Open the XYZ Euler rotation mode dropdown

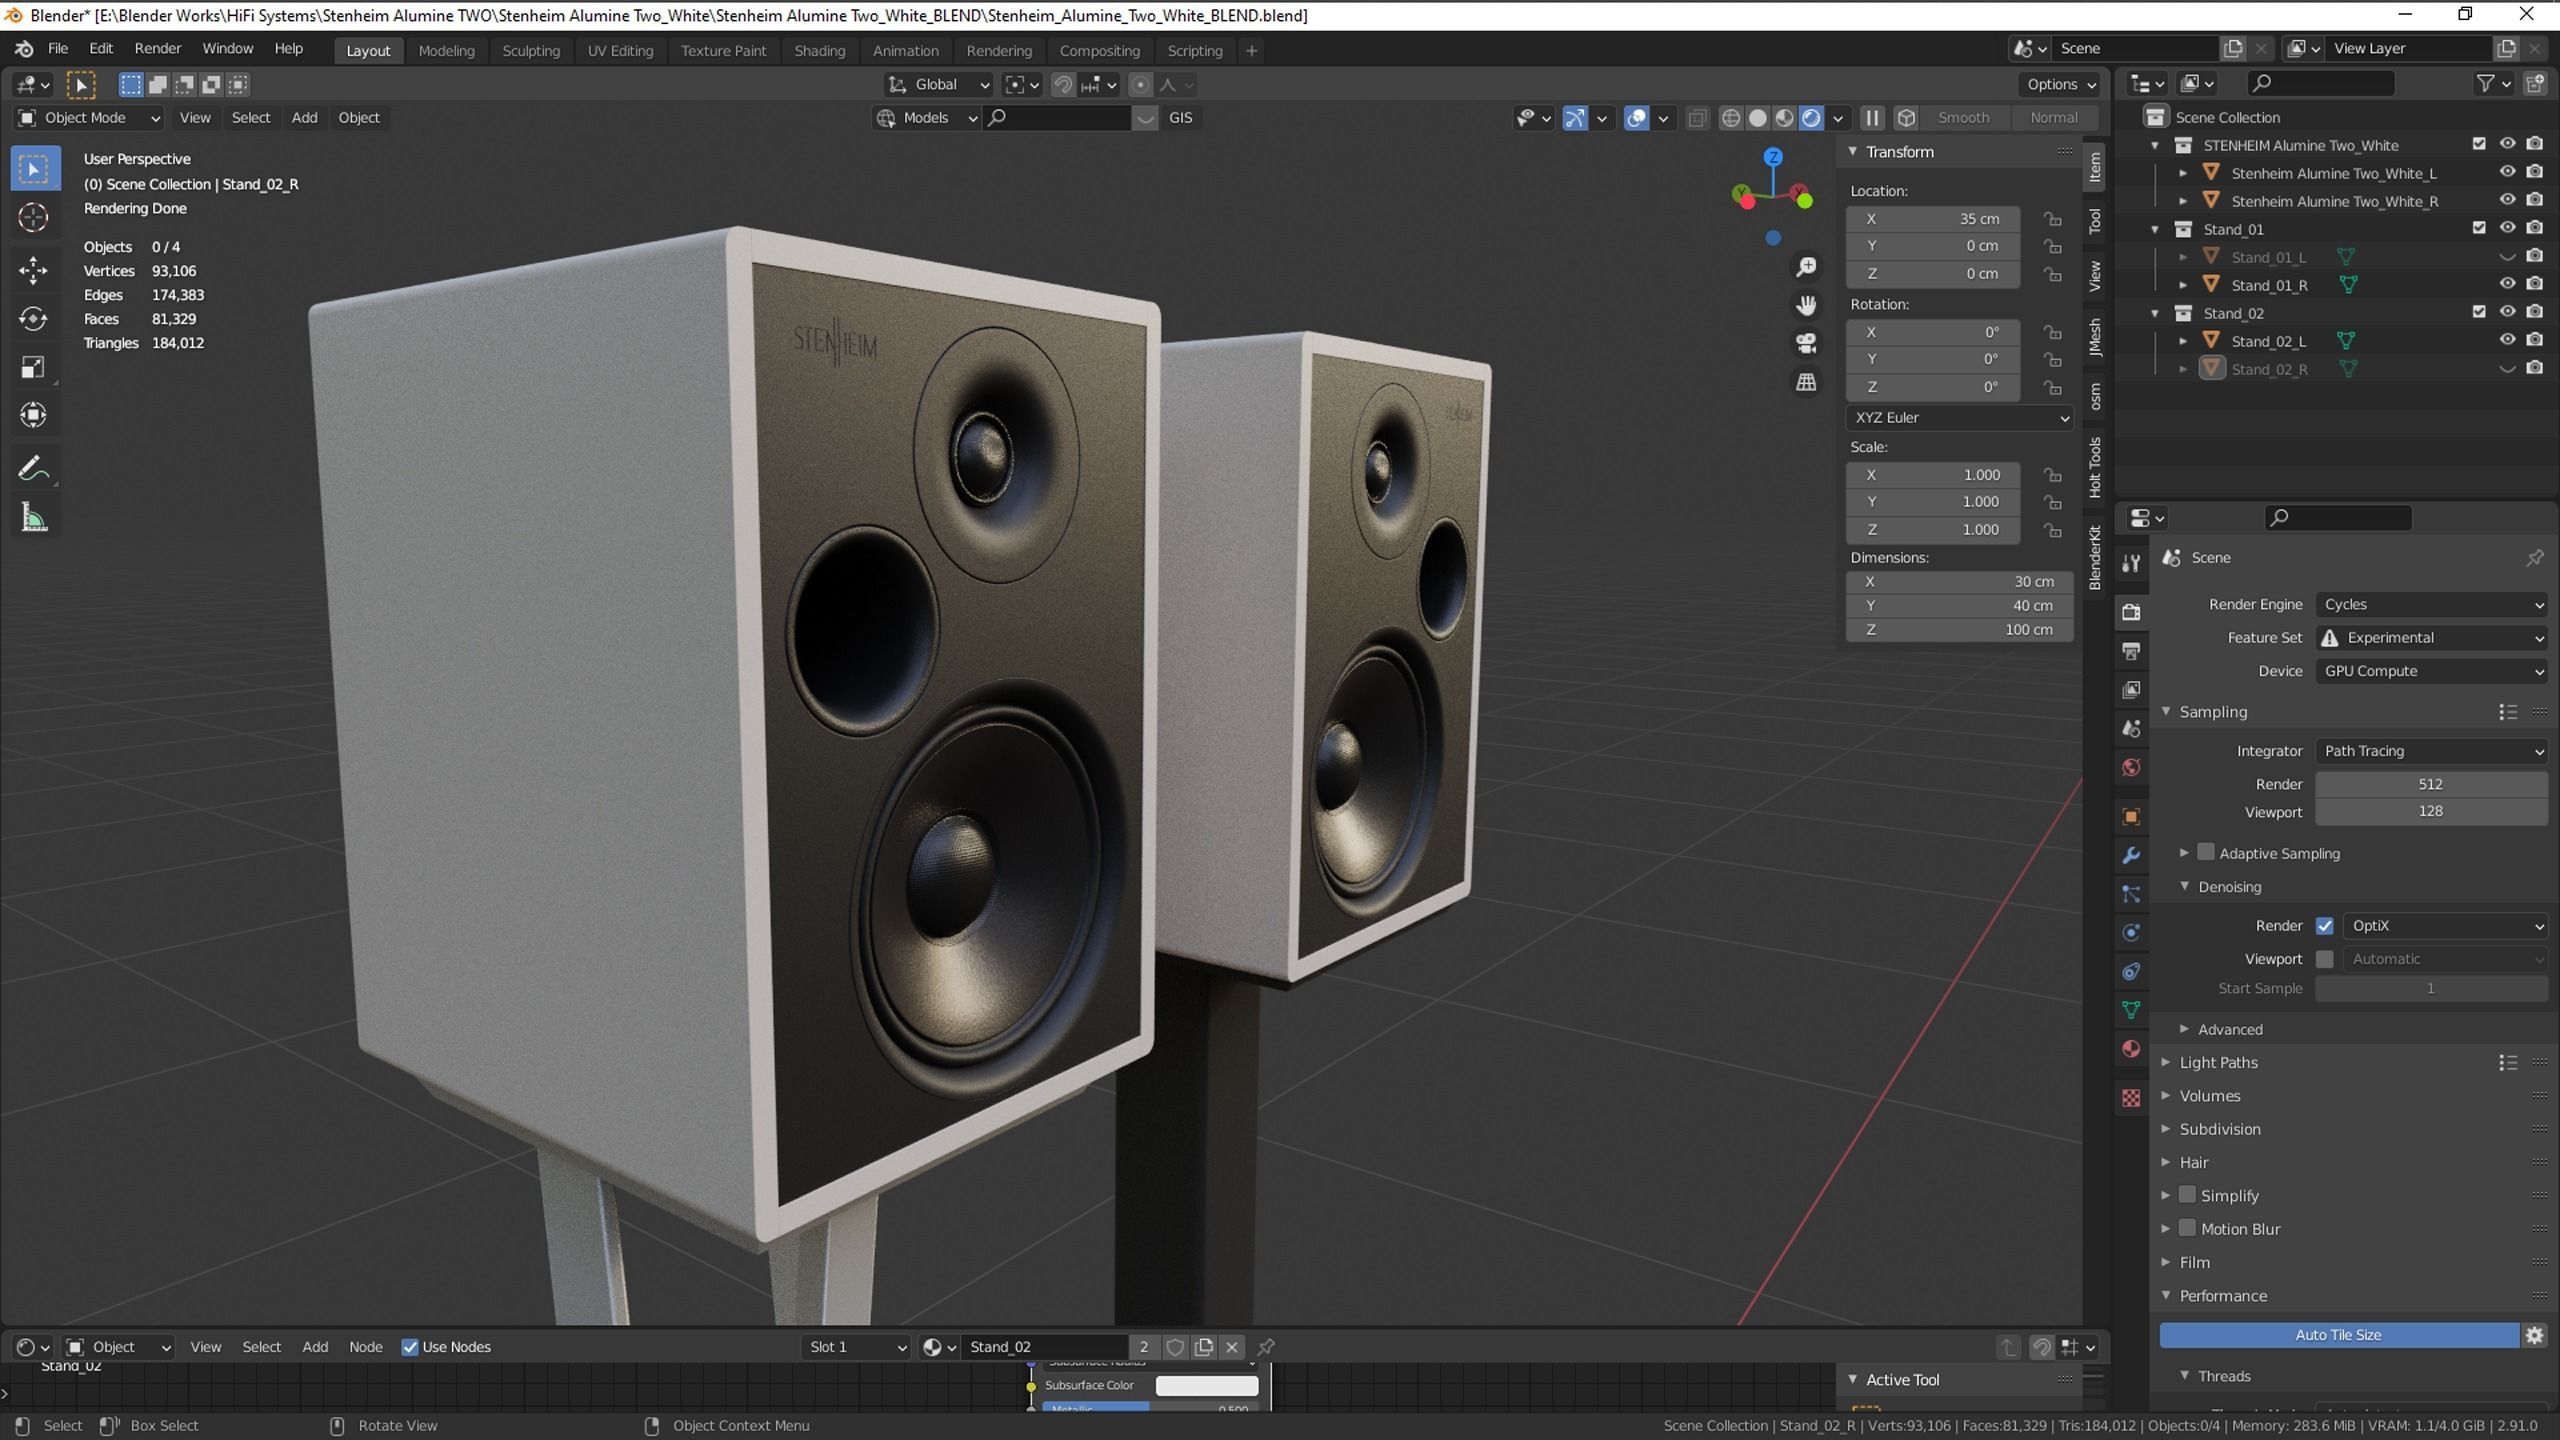[x=1959, y=418]
